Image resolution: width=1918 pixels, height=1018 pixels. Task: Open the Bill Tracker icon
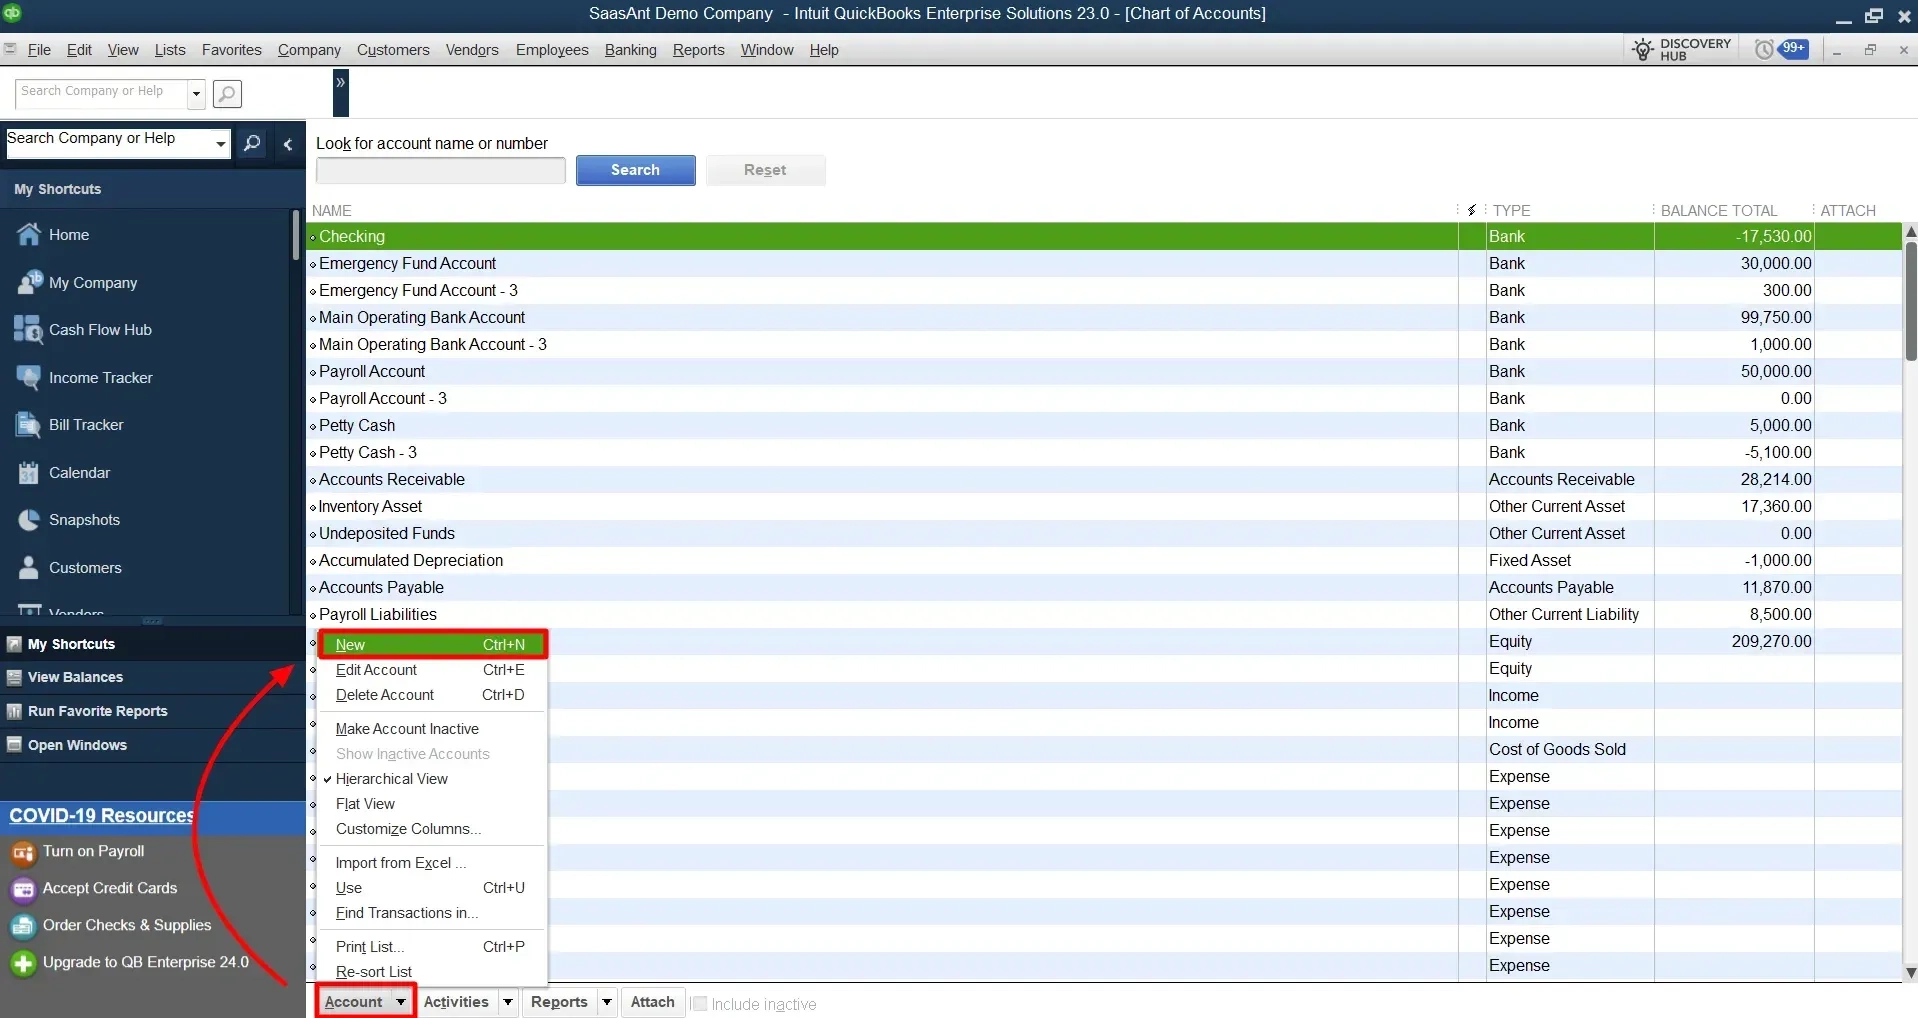point(29,425)
